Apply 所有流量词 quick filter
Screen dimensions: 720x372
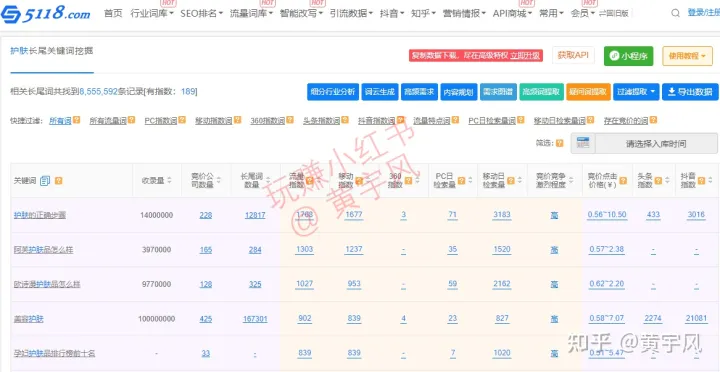[x=107, y=121]
